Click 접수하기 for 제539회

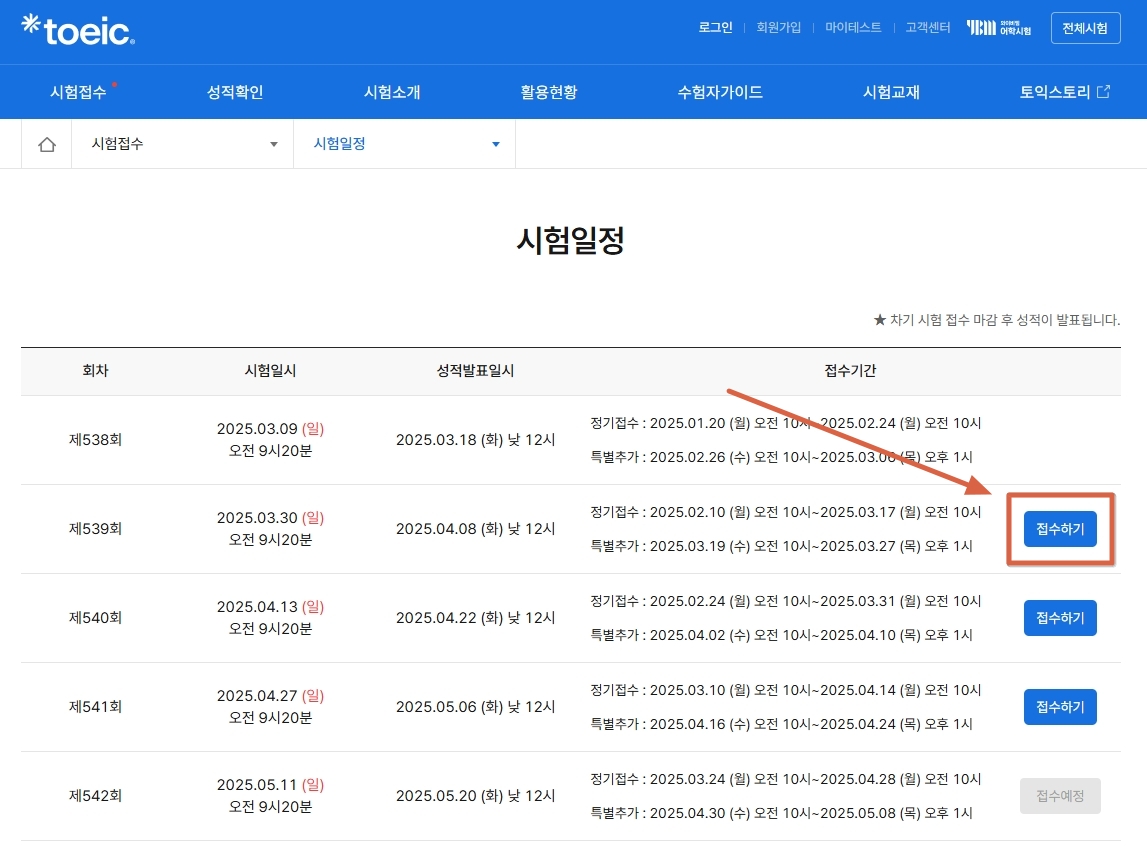click(1060, 529)
